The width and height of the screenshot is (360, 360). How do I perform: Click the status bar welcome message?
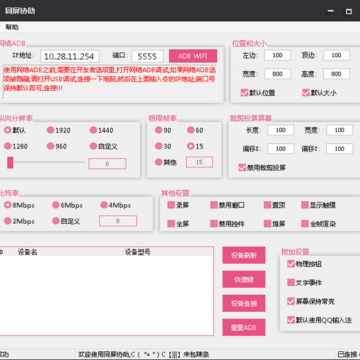pyautogui.click(x=144, y=354)
